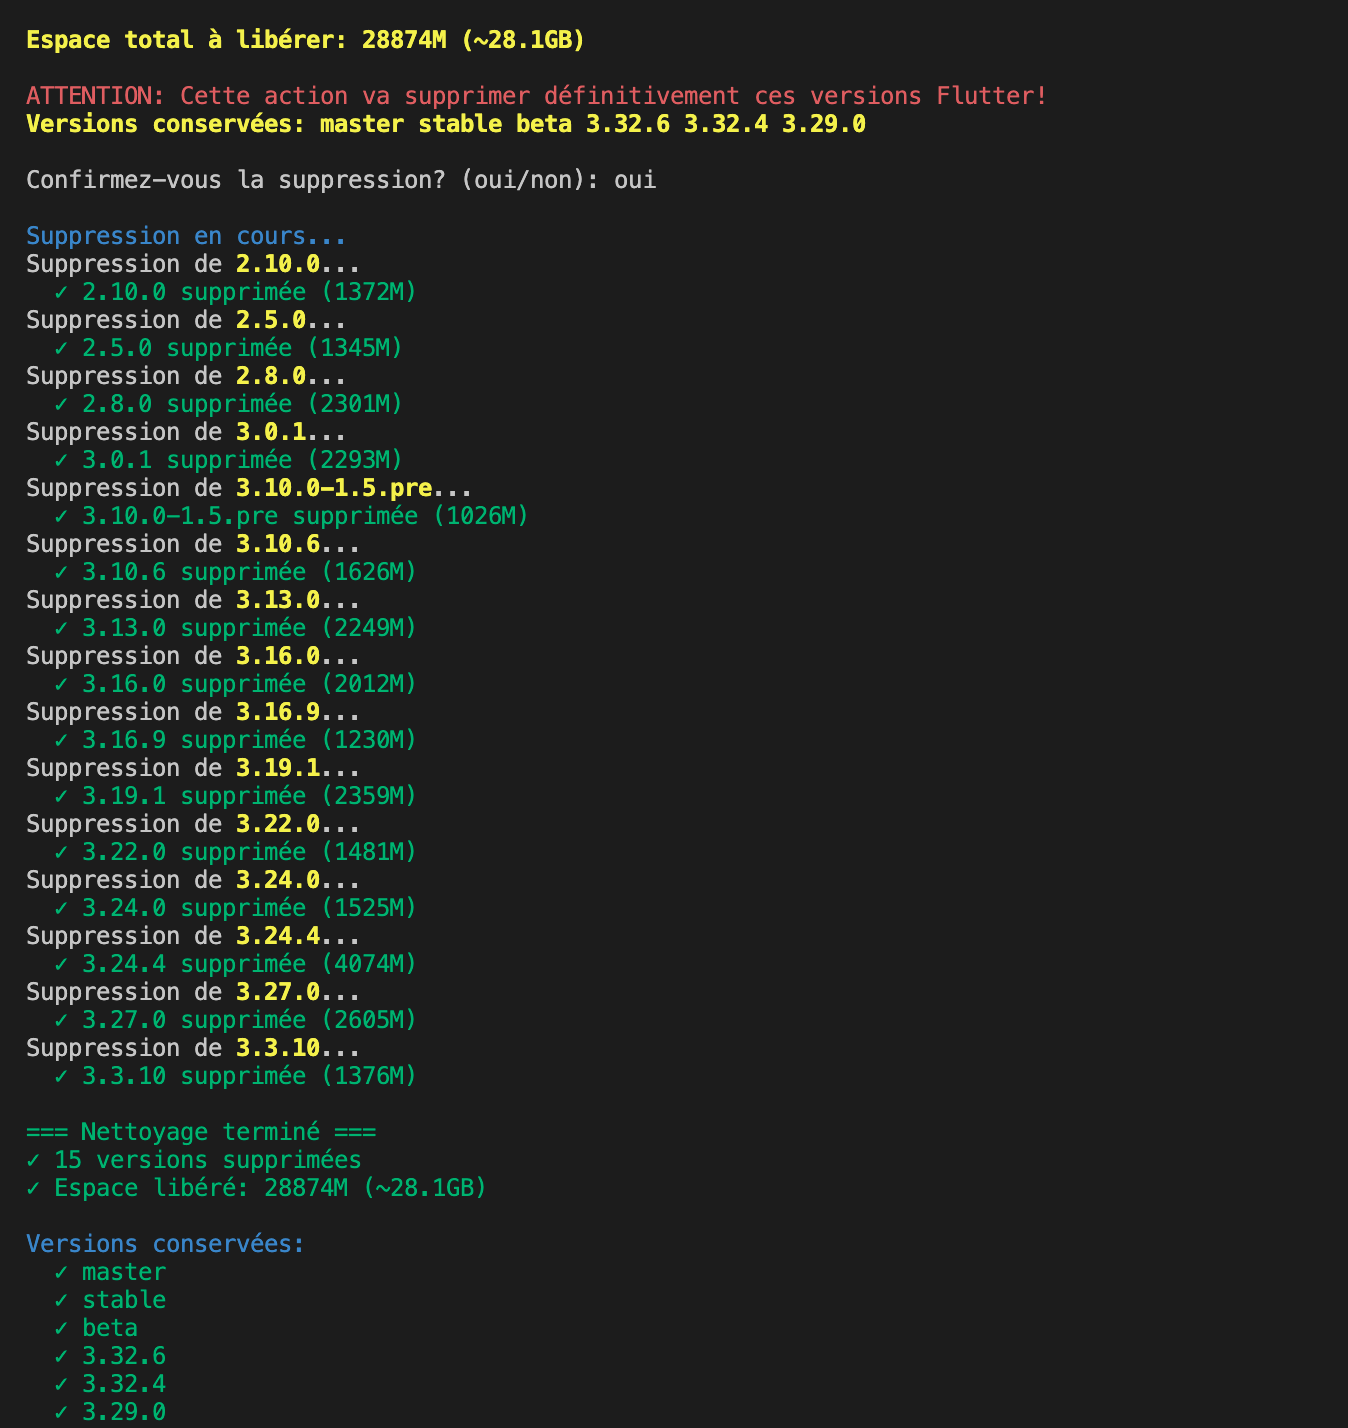Click '2.10.0 supprimée (1372M)' result line
This screenshot has width=1348, height=1428.
[235, 292]
